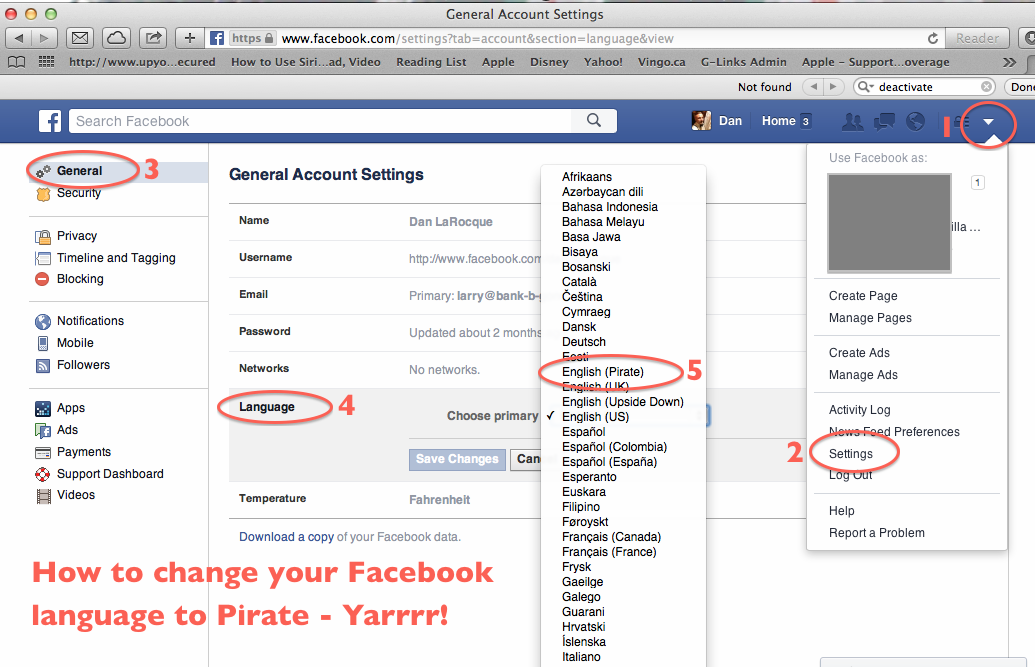This screenshot has width=1035, height=667.
Task: Select English (Pirate) from language list
Action: click(603, 372)
